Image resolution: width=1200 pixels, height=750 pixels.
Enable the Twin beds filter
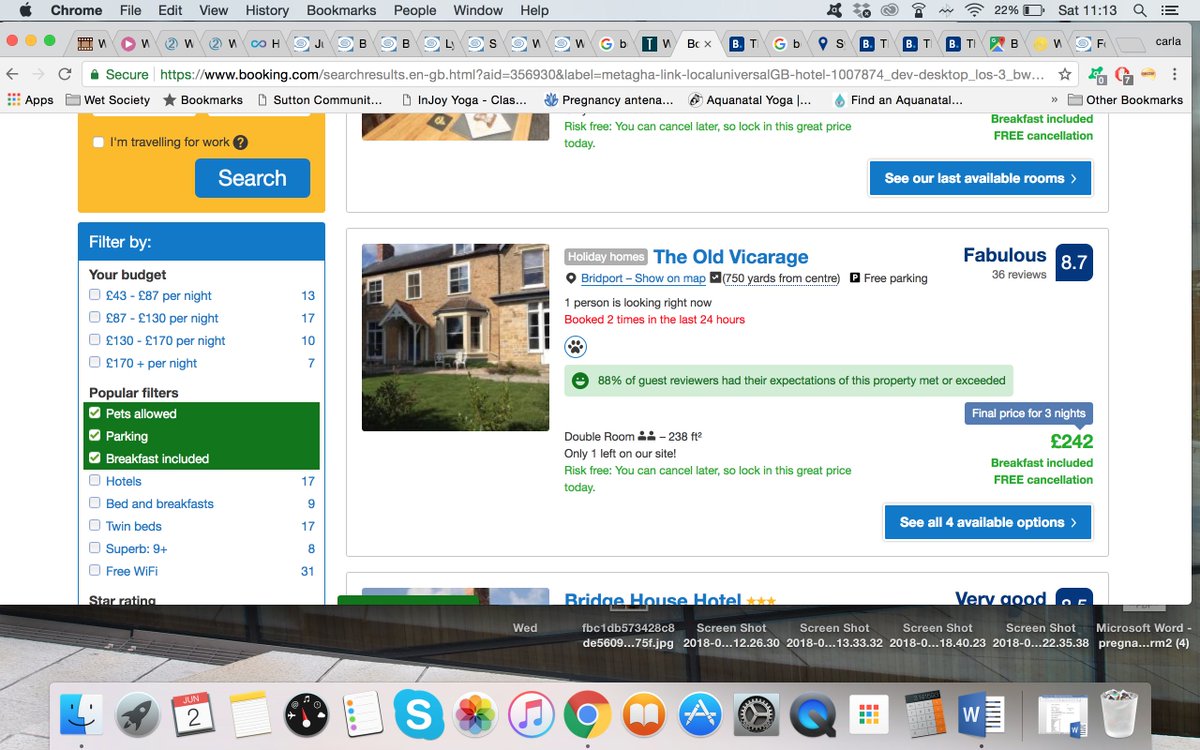(x=95, y=526)
